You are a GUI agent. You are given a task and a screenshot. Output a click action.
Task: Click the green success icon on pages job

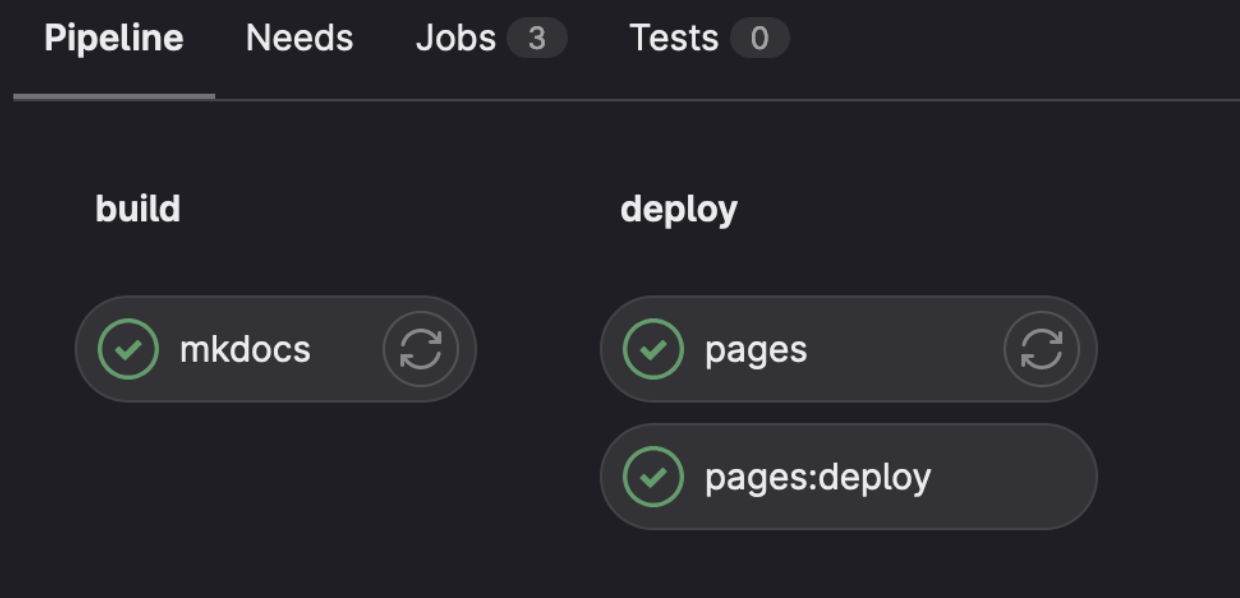[655, 349]
